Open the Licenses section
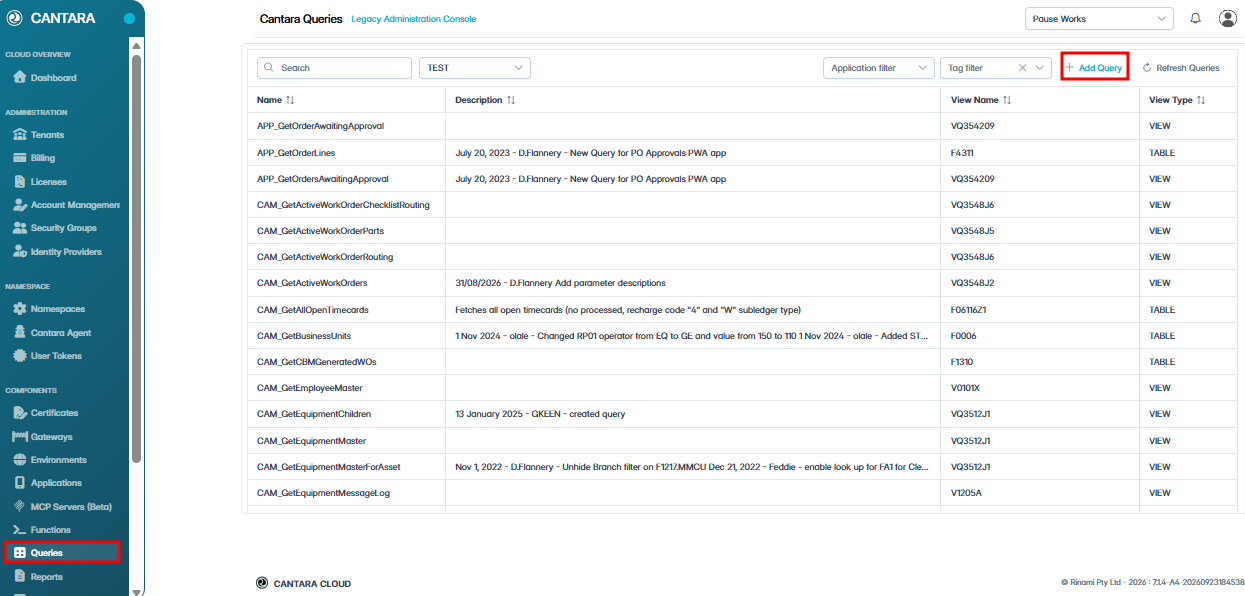The image size is (1245, 596). coord(39,182)
